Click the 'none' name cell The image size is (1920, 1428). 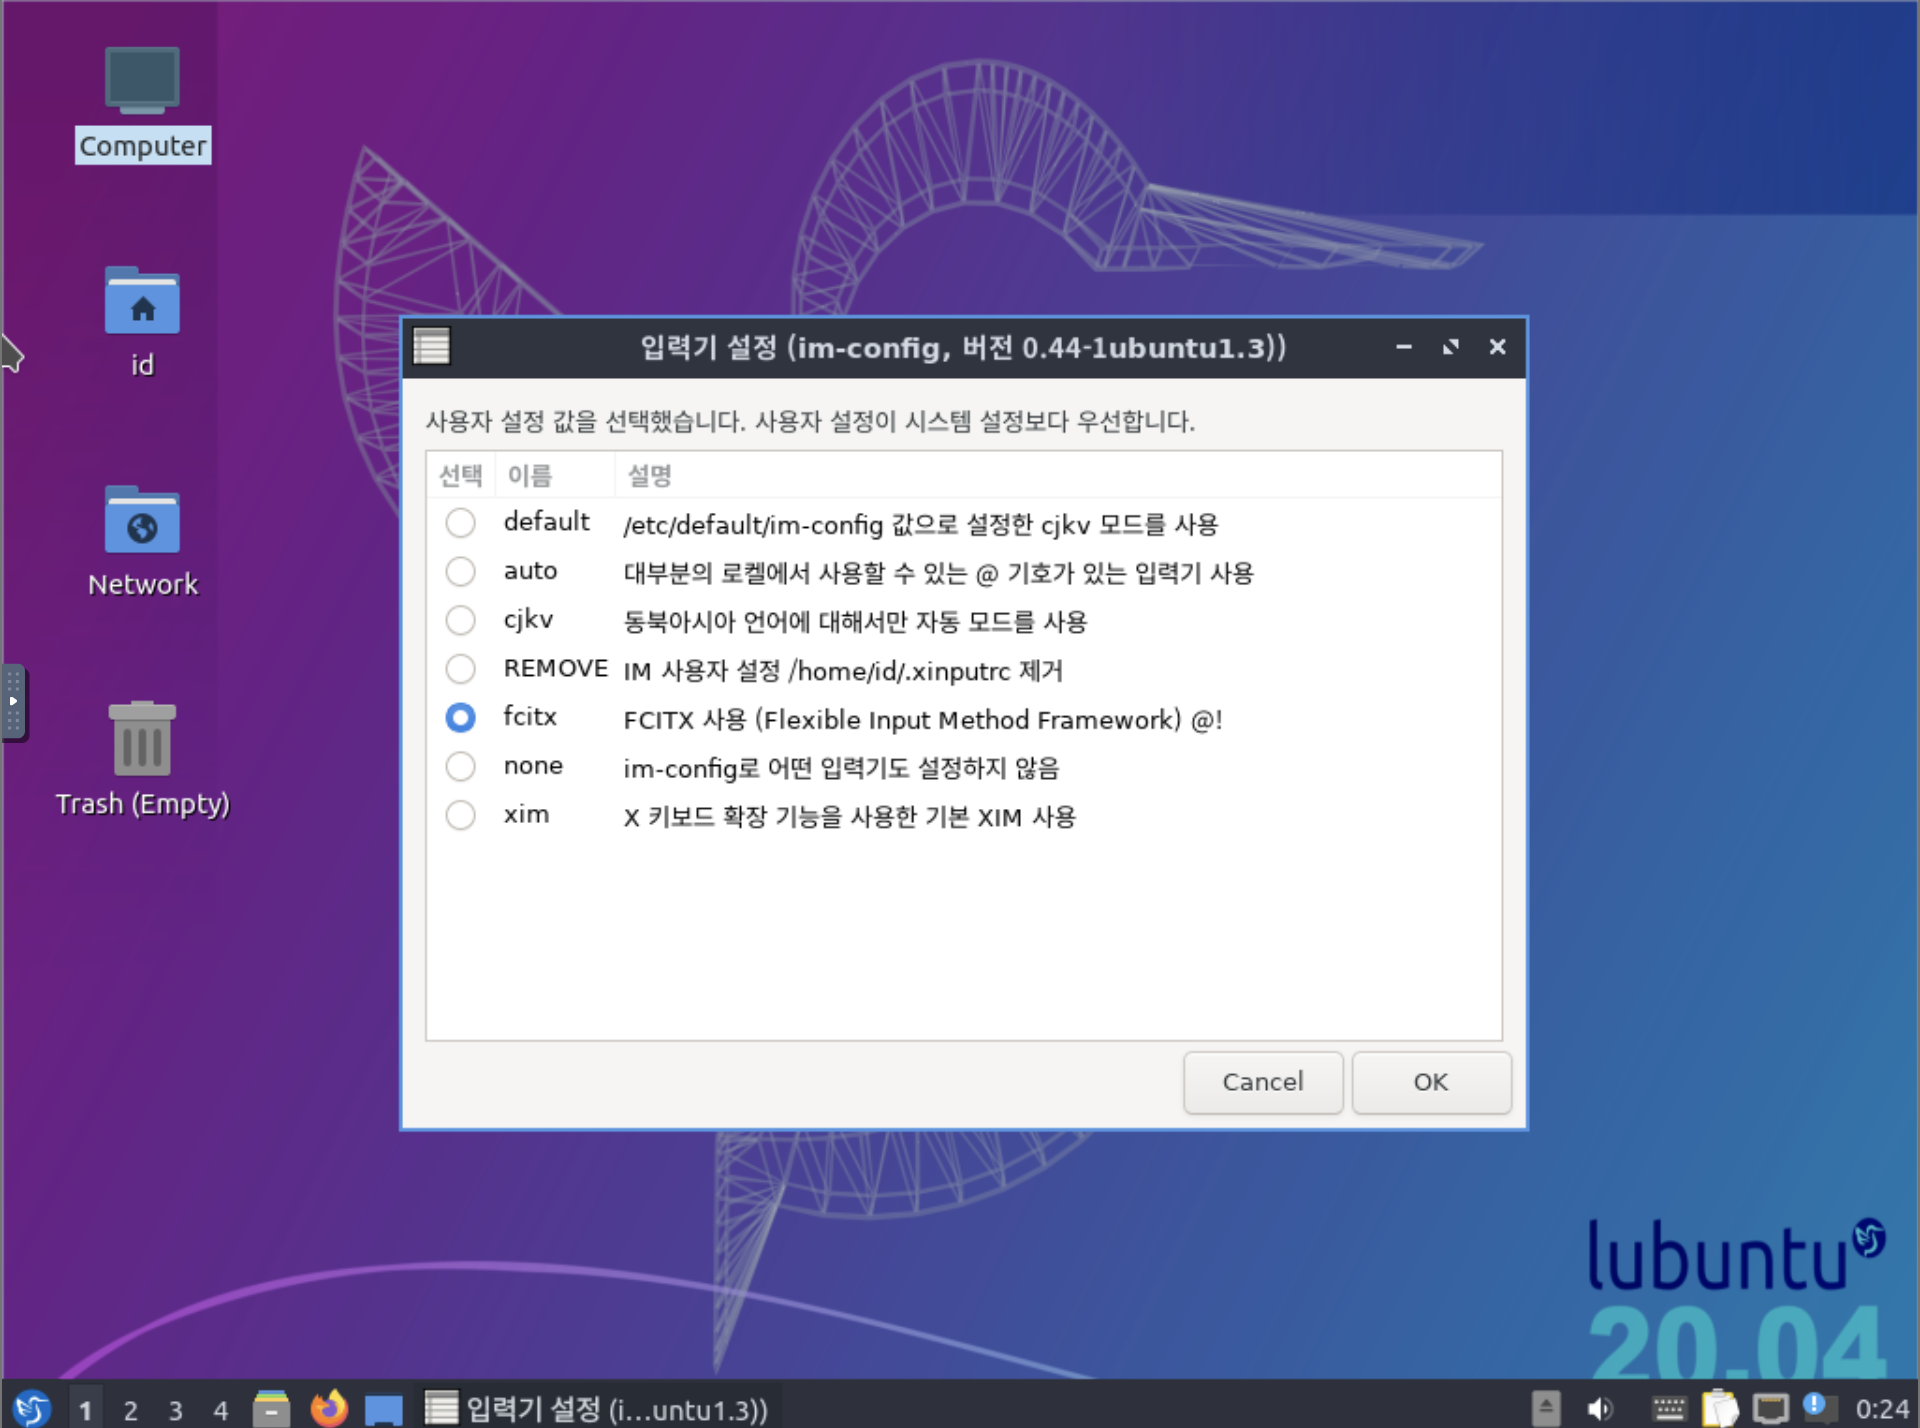point(533,766)
